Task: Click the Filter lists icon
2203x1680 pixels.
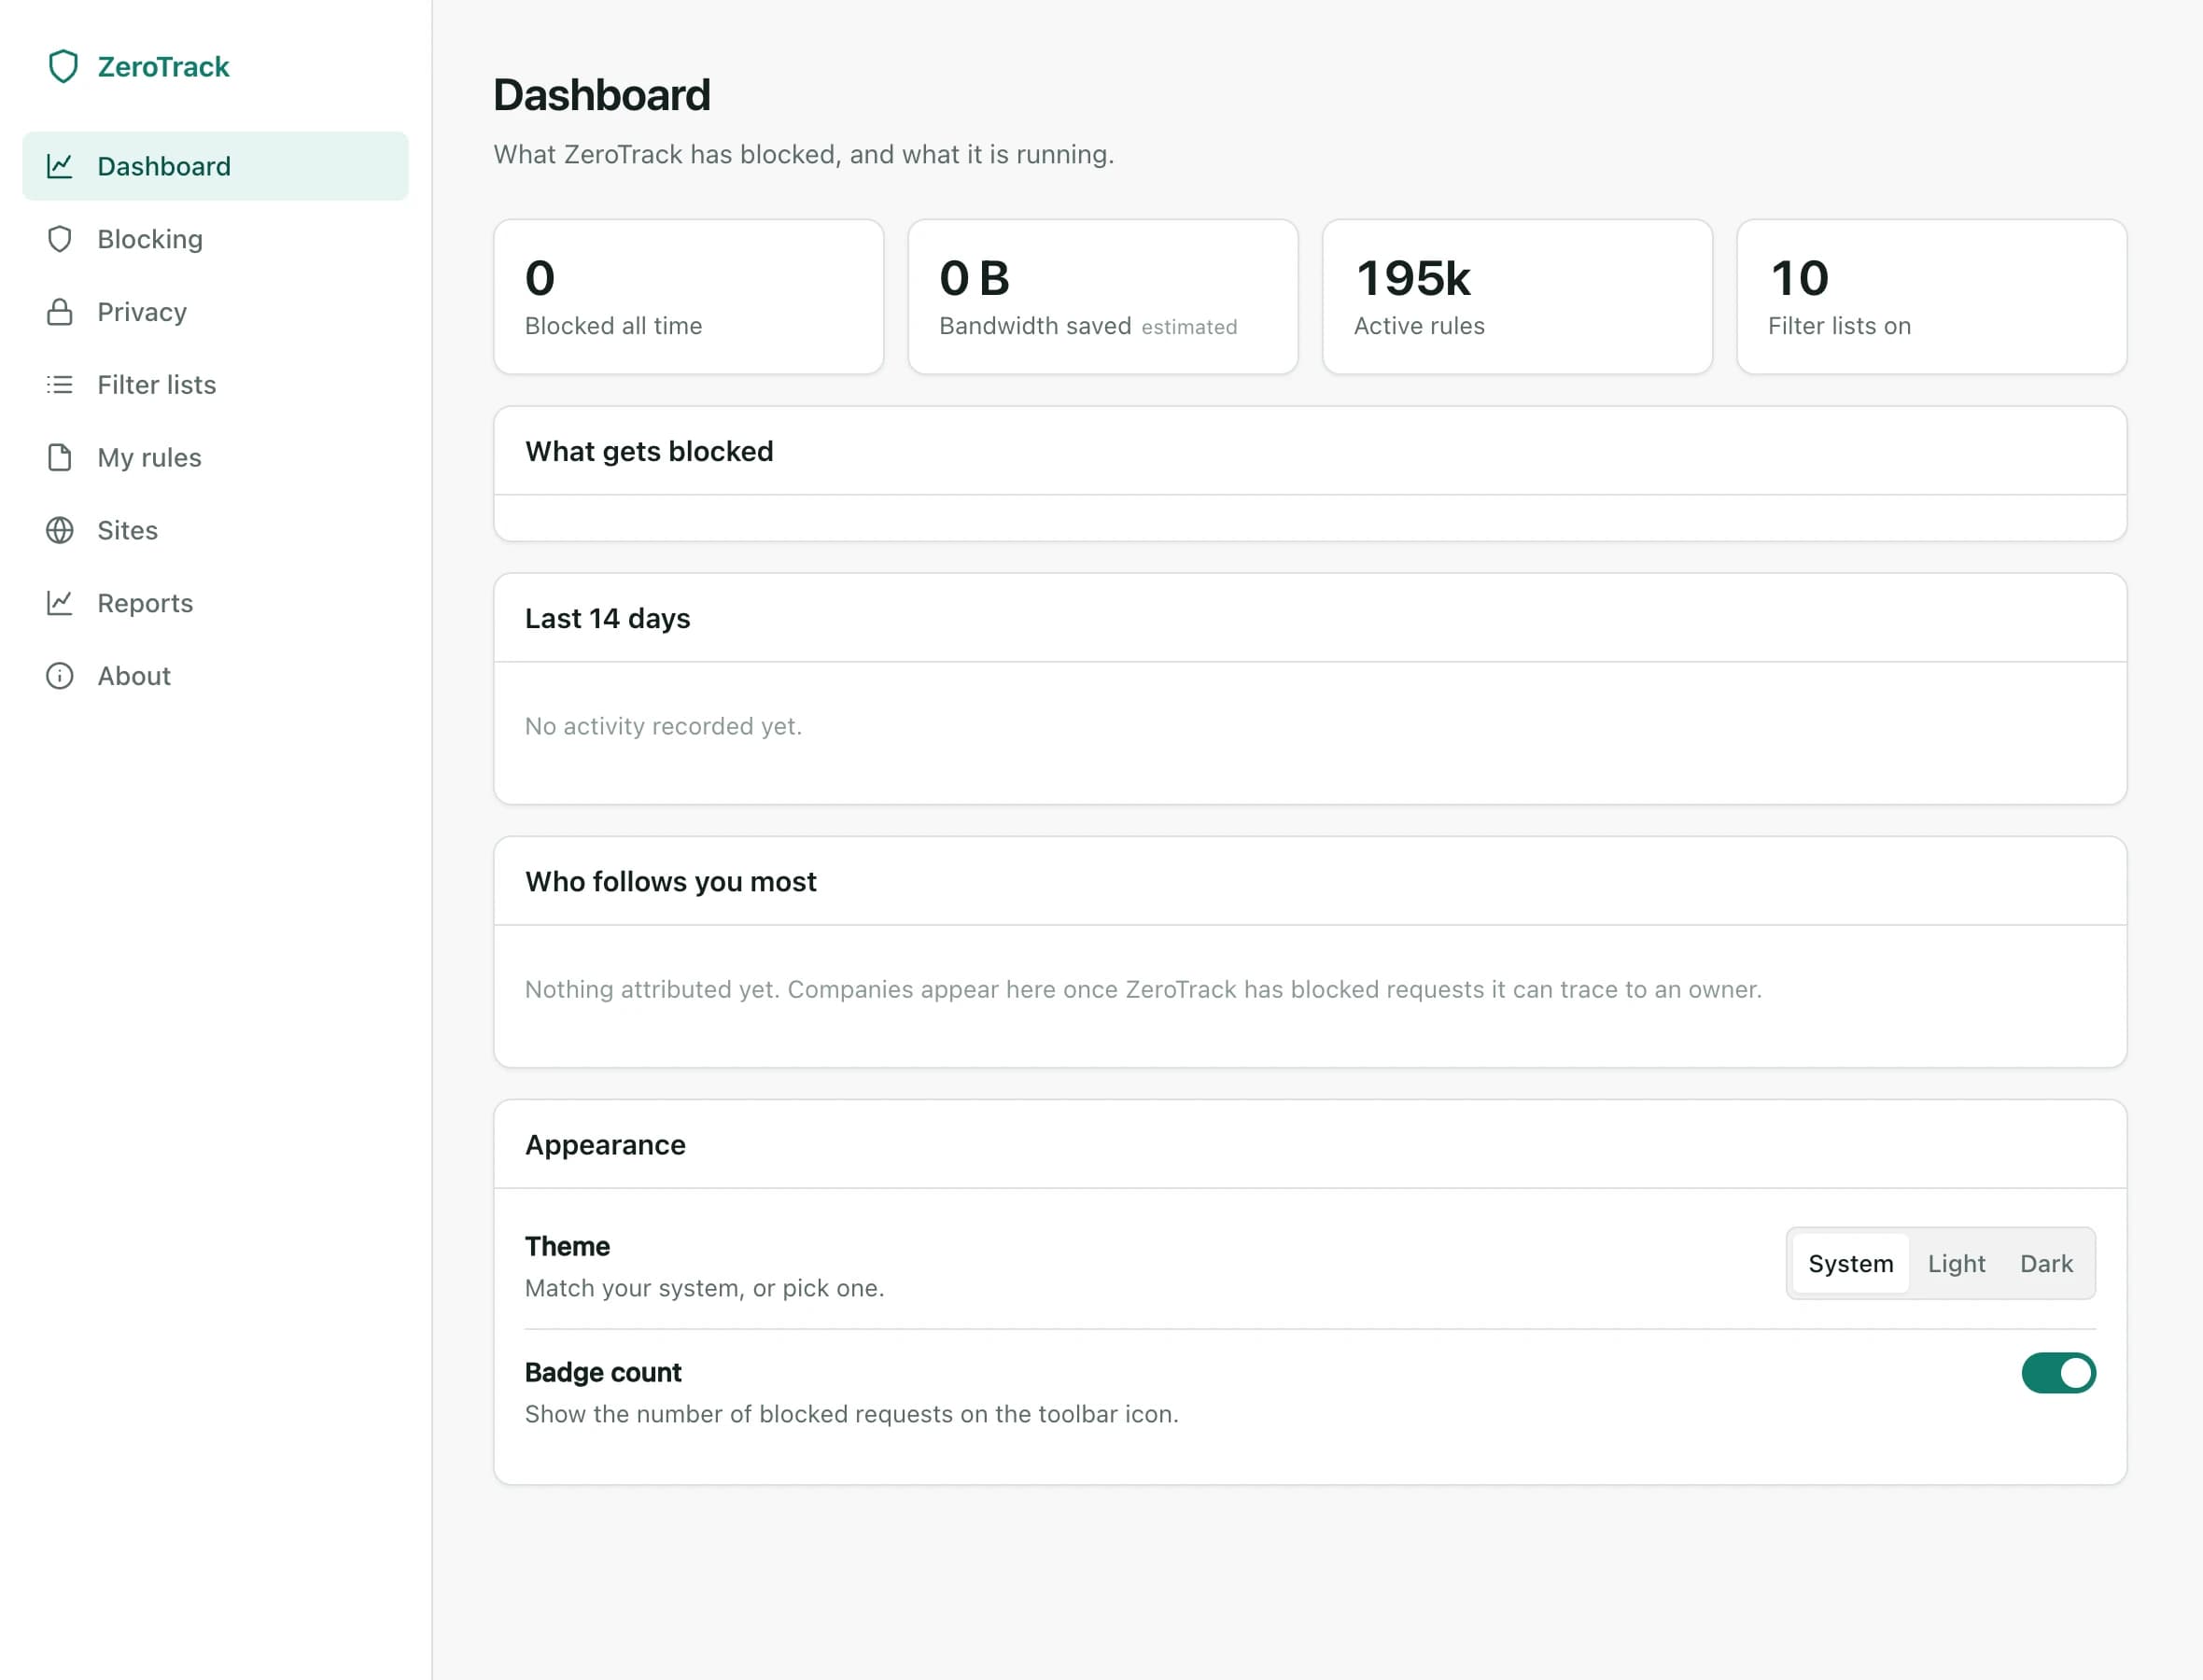Action: [x=60, y=385]
